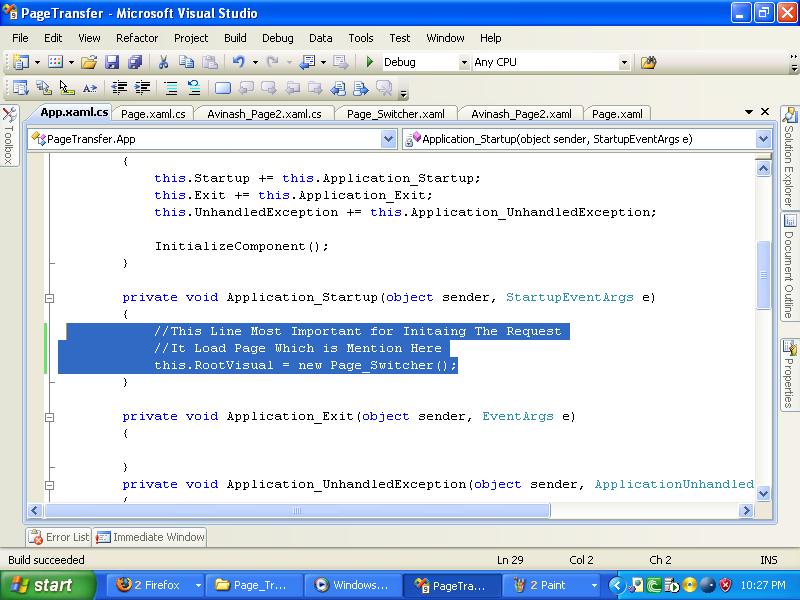Switch to the Page.xaml tab

(617, 114)
